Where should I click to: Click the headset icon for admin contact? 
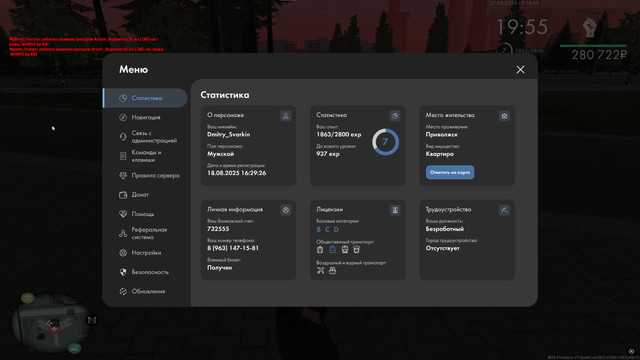[x=123, y=137]
